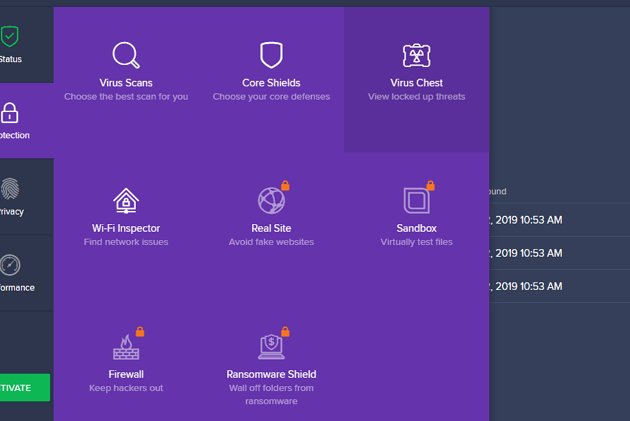Open Virus Scans magnifier icon

pyautogui.click(x=126, y=55)
